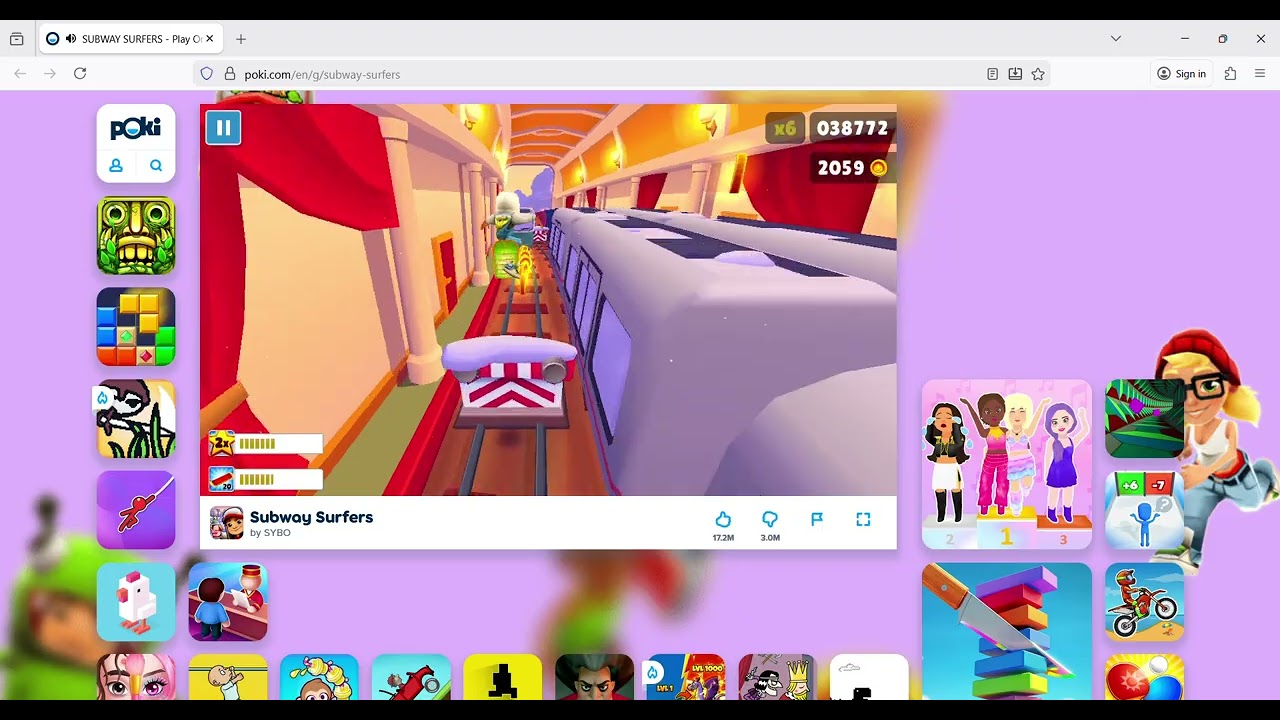Open the sketched king game thumbnail

(x=778, y=677)
